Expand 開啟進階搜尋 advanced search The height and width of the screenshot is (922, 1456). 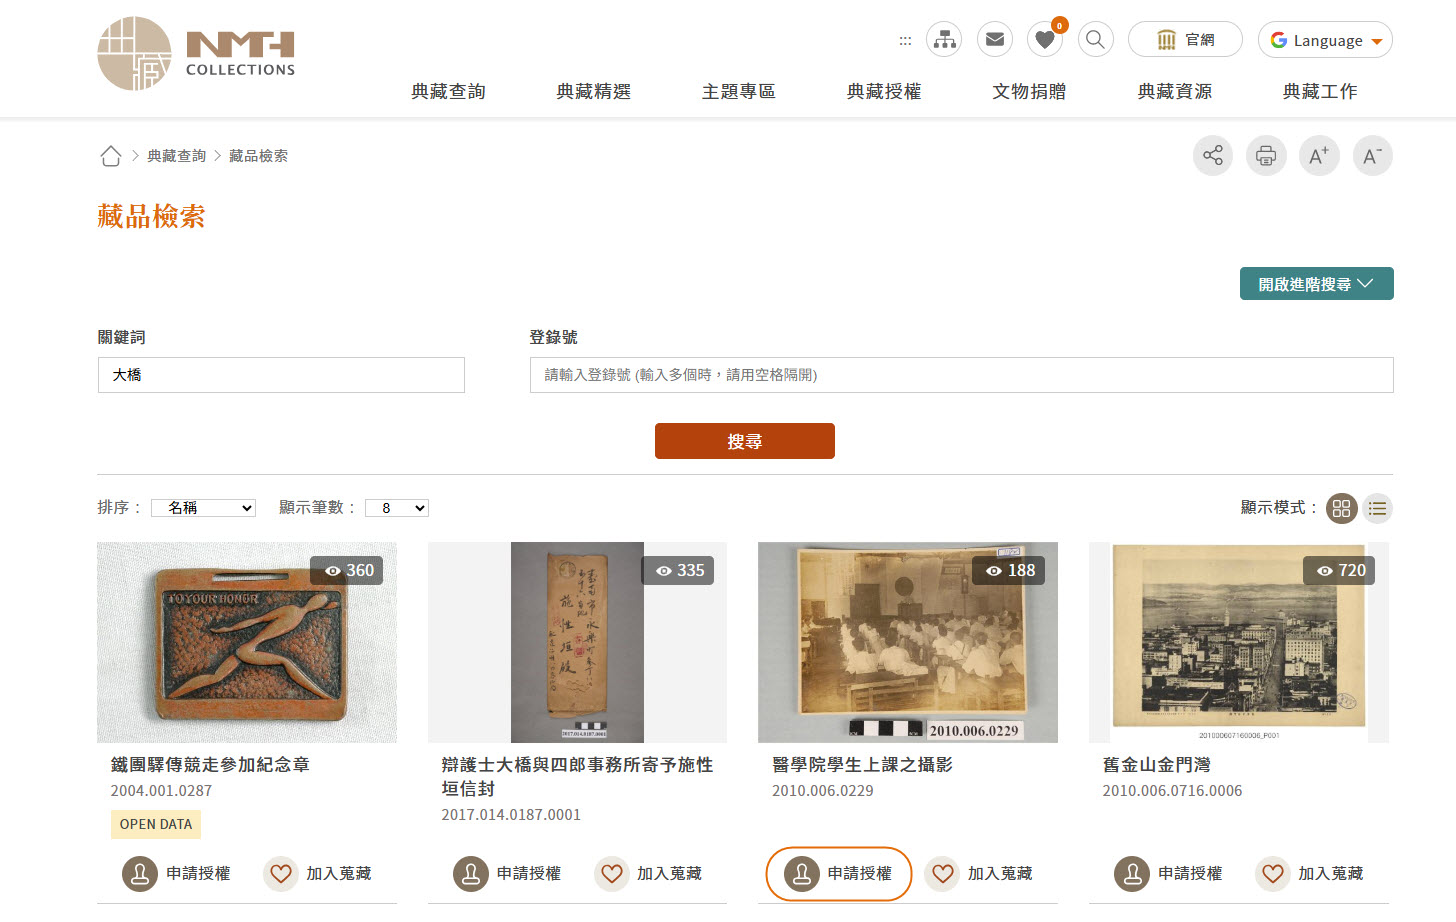[1316, 284]
